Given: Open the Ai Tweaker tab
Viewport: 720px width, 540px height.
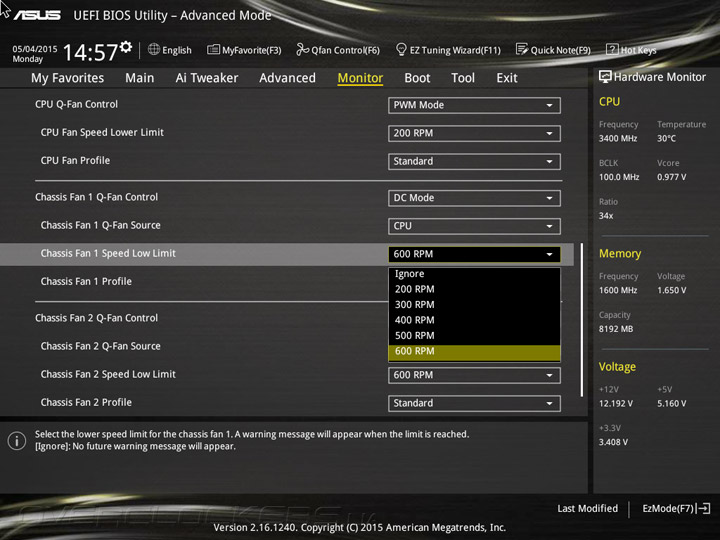Looking at the screenshot, I should point(207,78).
